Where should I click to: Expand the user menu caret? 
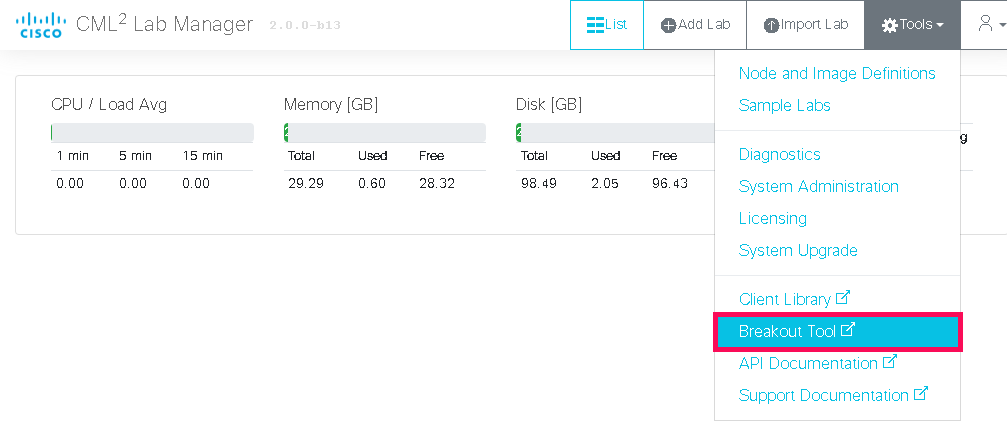1003,26
